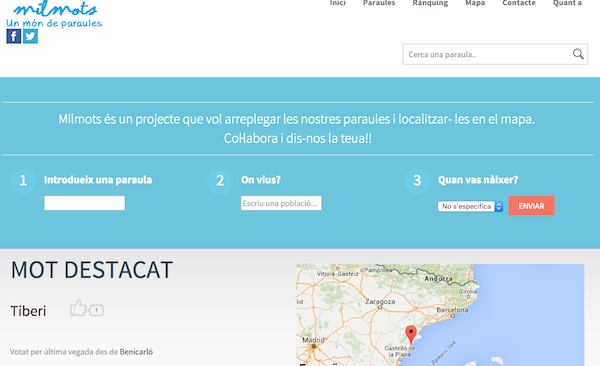Click the search magnifying glass icon
The height and width of the screenshot is (366, 600).
click(578, 54)
